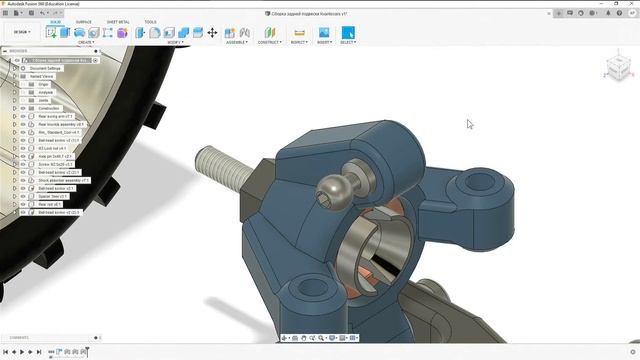640x360 pixels.
Task: Expand the Analysis folder
Action: (15, 93)
